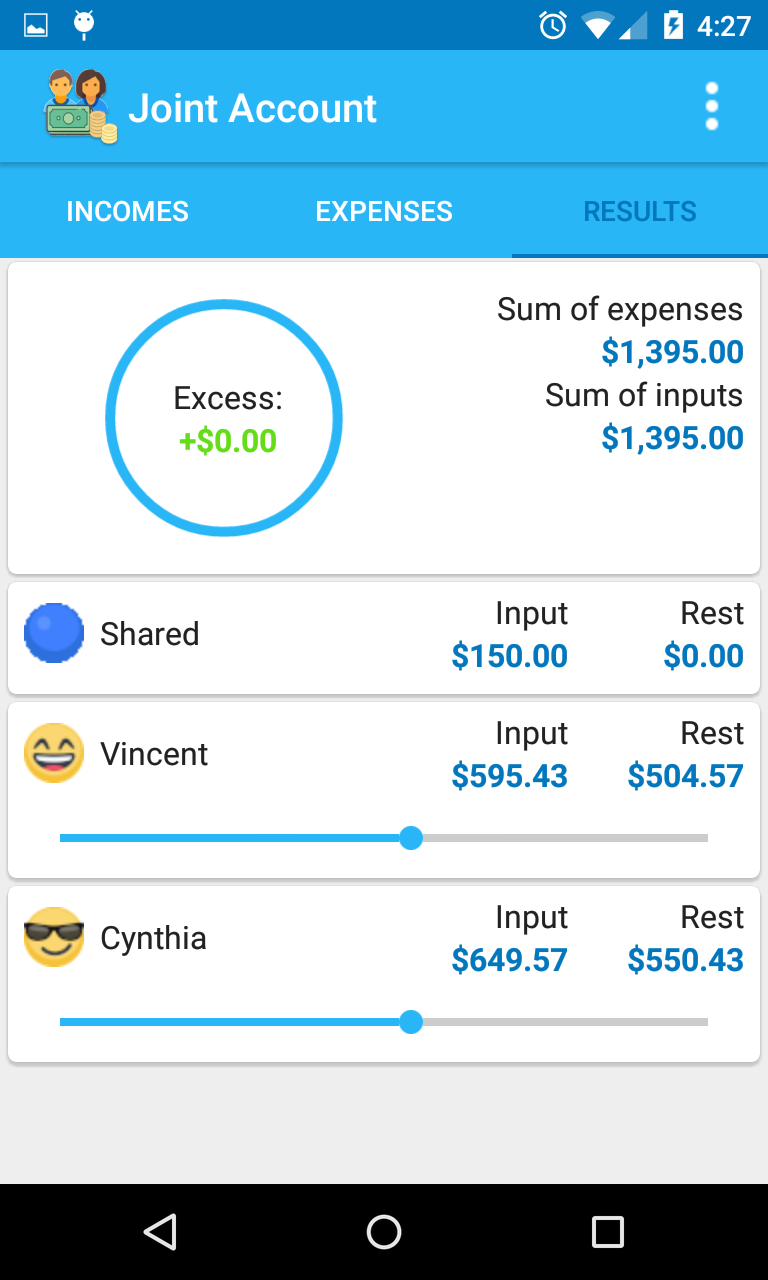Image resolution: width=768 pixels, height=1280 pixels.
Task: Switch to the Incomes tab
Action: tap(128, 211)
